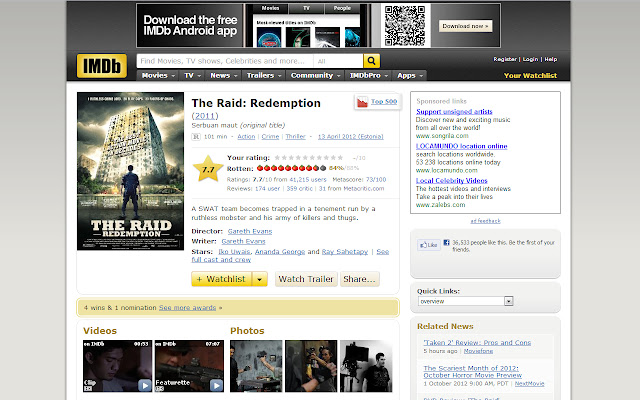Open the Trailers menu
This screenshot has height=400, width=640.
(264, 76)
